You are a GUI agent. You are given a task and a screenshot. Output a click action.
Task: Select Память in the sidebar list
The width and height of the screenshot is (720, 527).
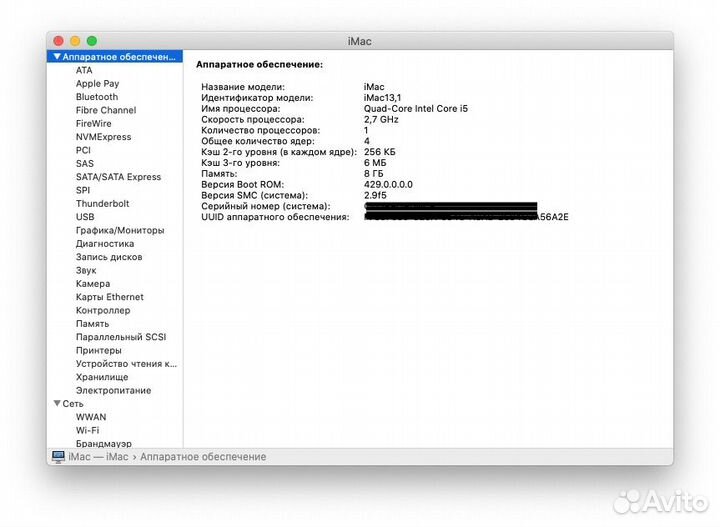[92, 324]
